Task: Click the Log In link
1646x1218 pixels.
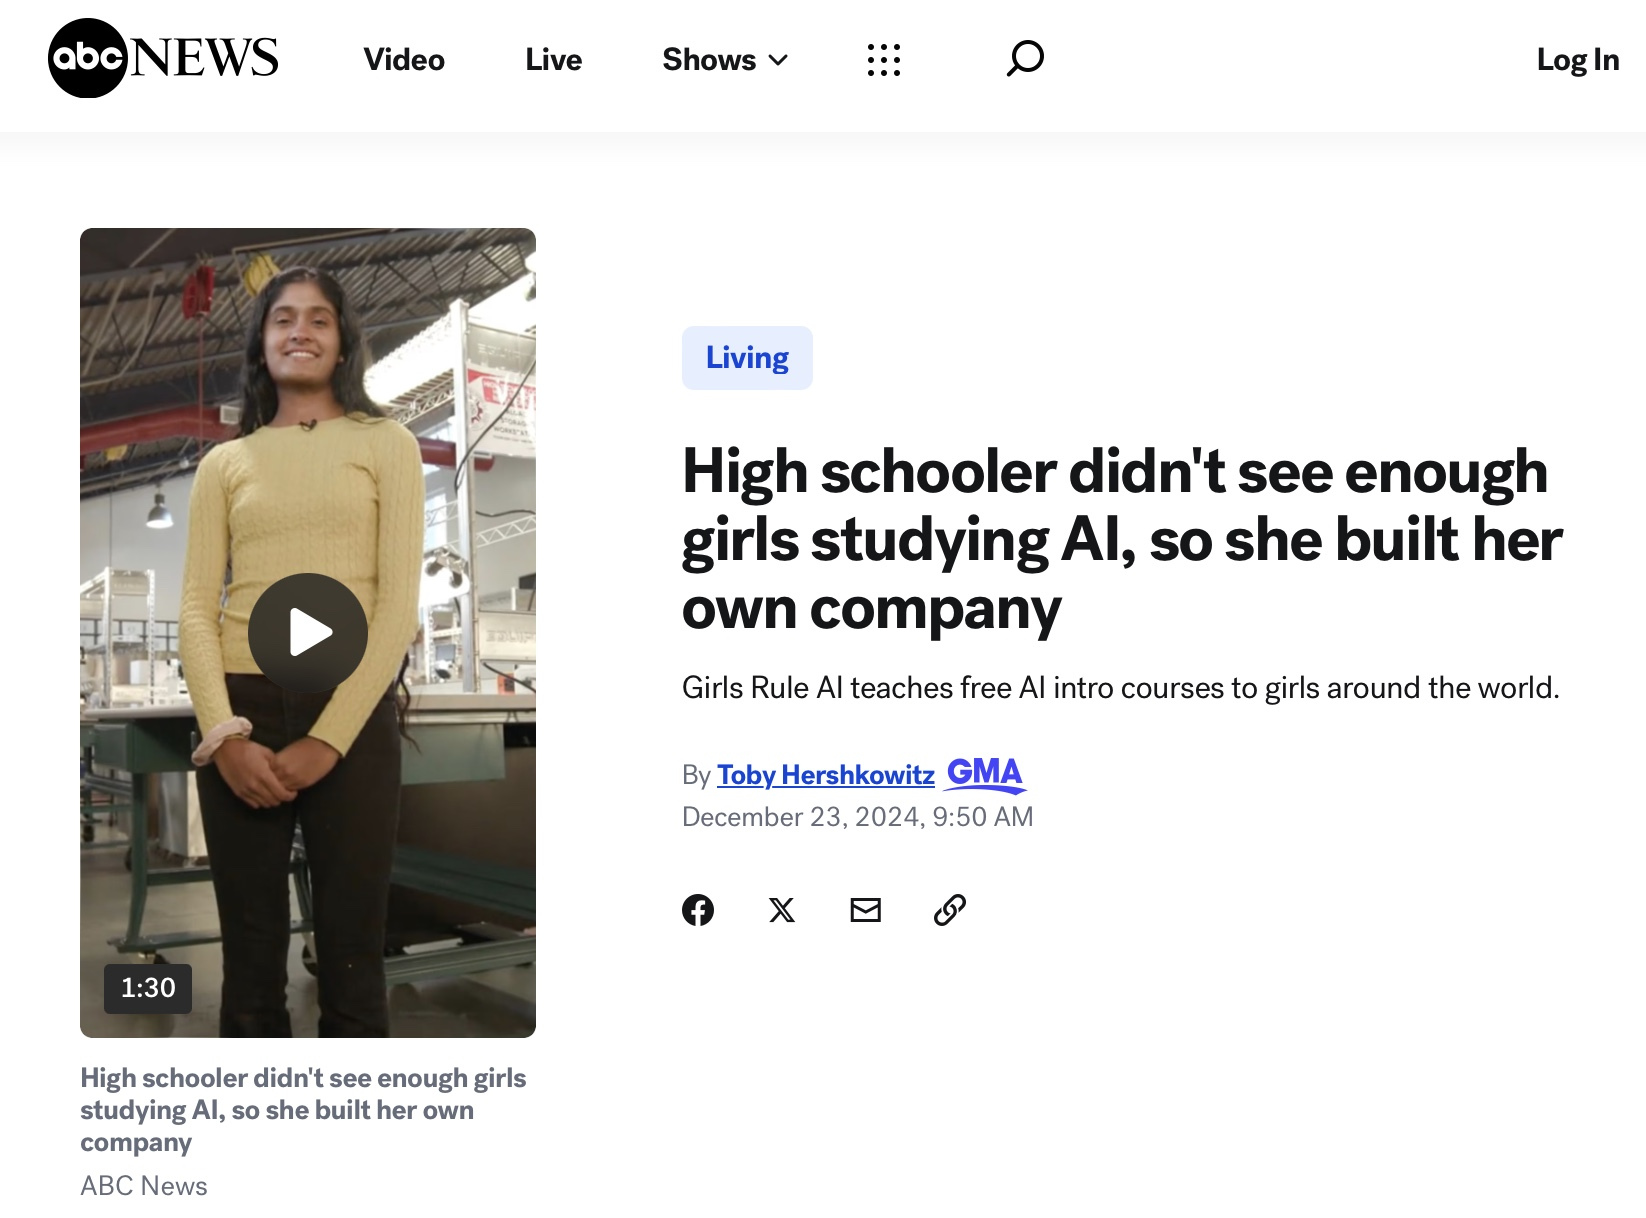Action: click(1578, 60)
